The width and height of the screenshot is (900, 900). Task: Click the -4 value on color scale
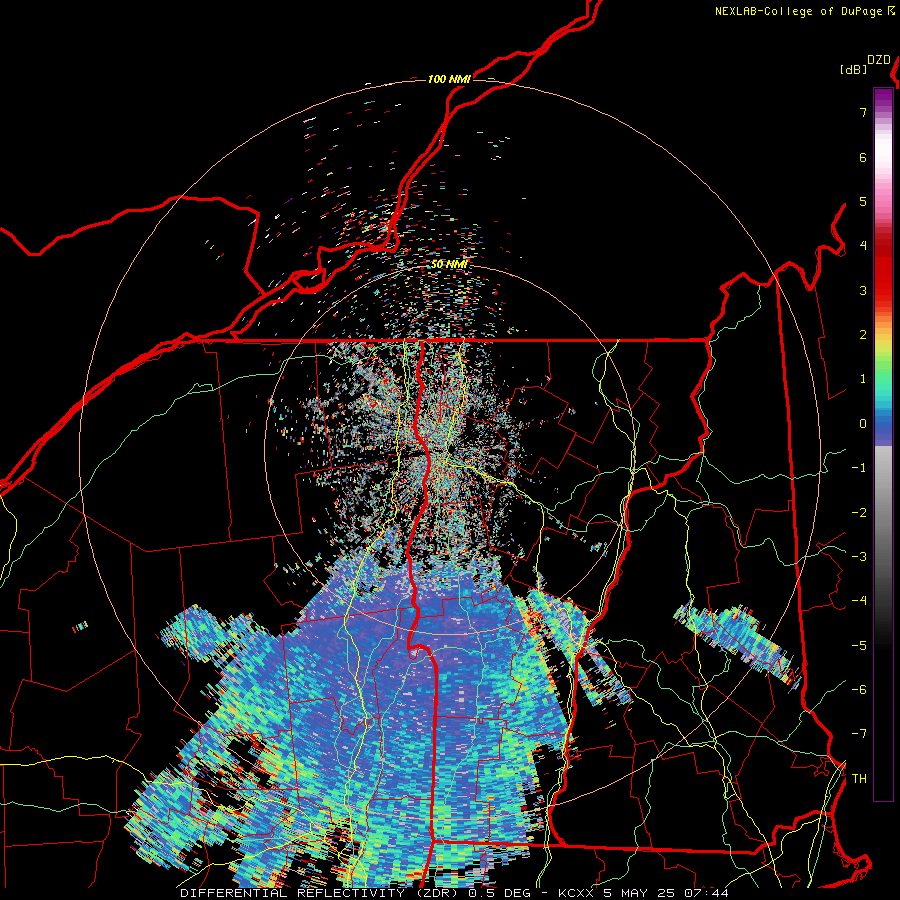859,601
